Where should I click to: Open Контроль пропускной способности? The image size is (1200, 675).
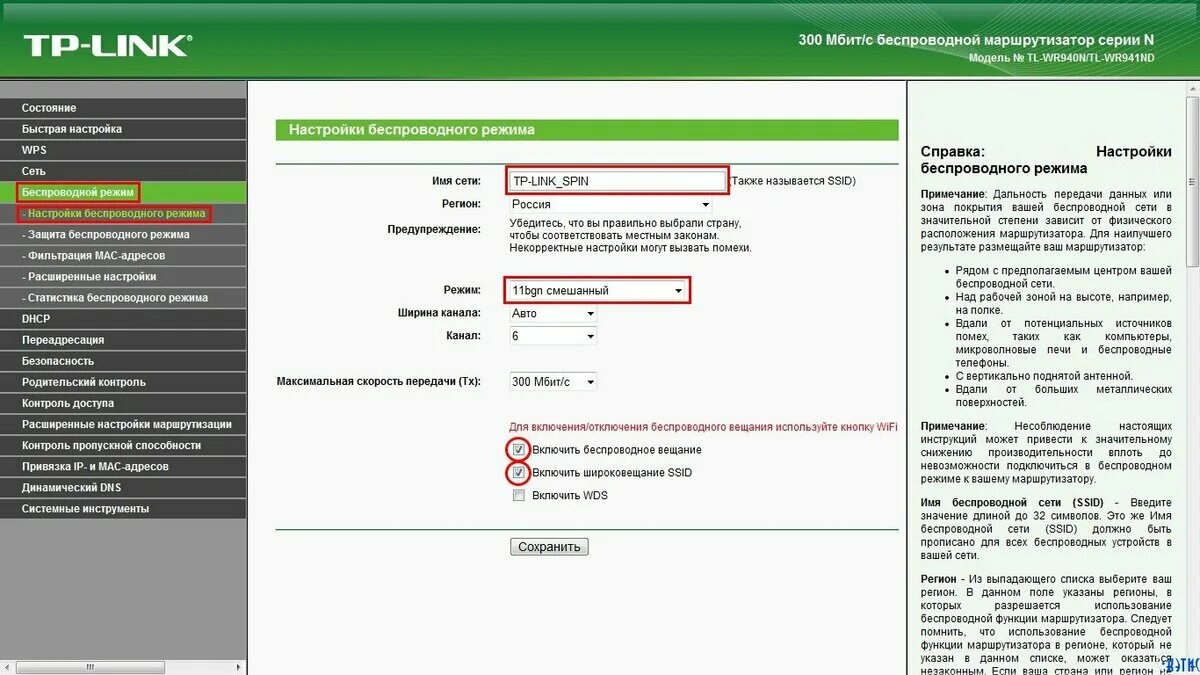coord(122,445)
